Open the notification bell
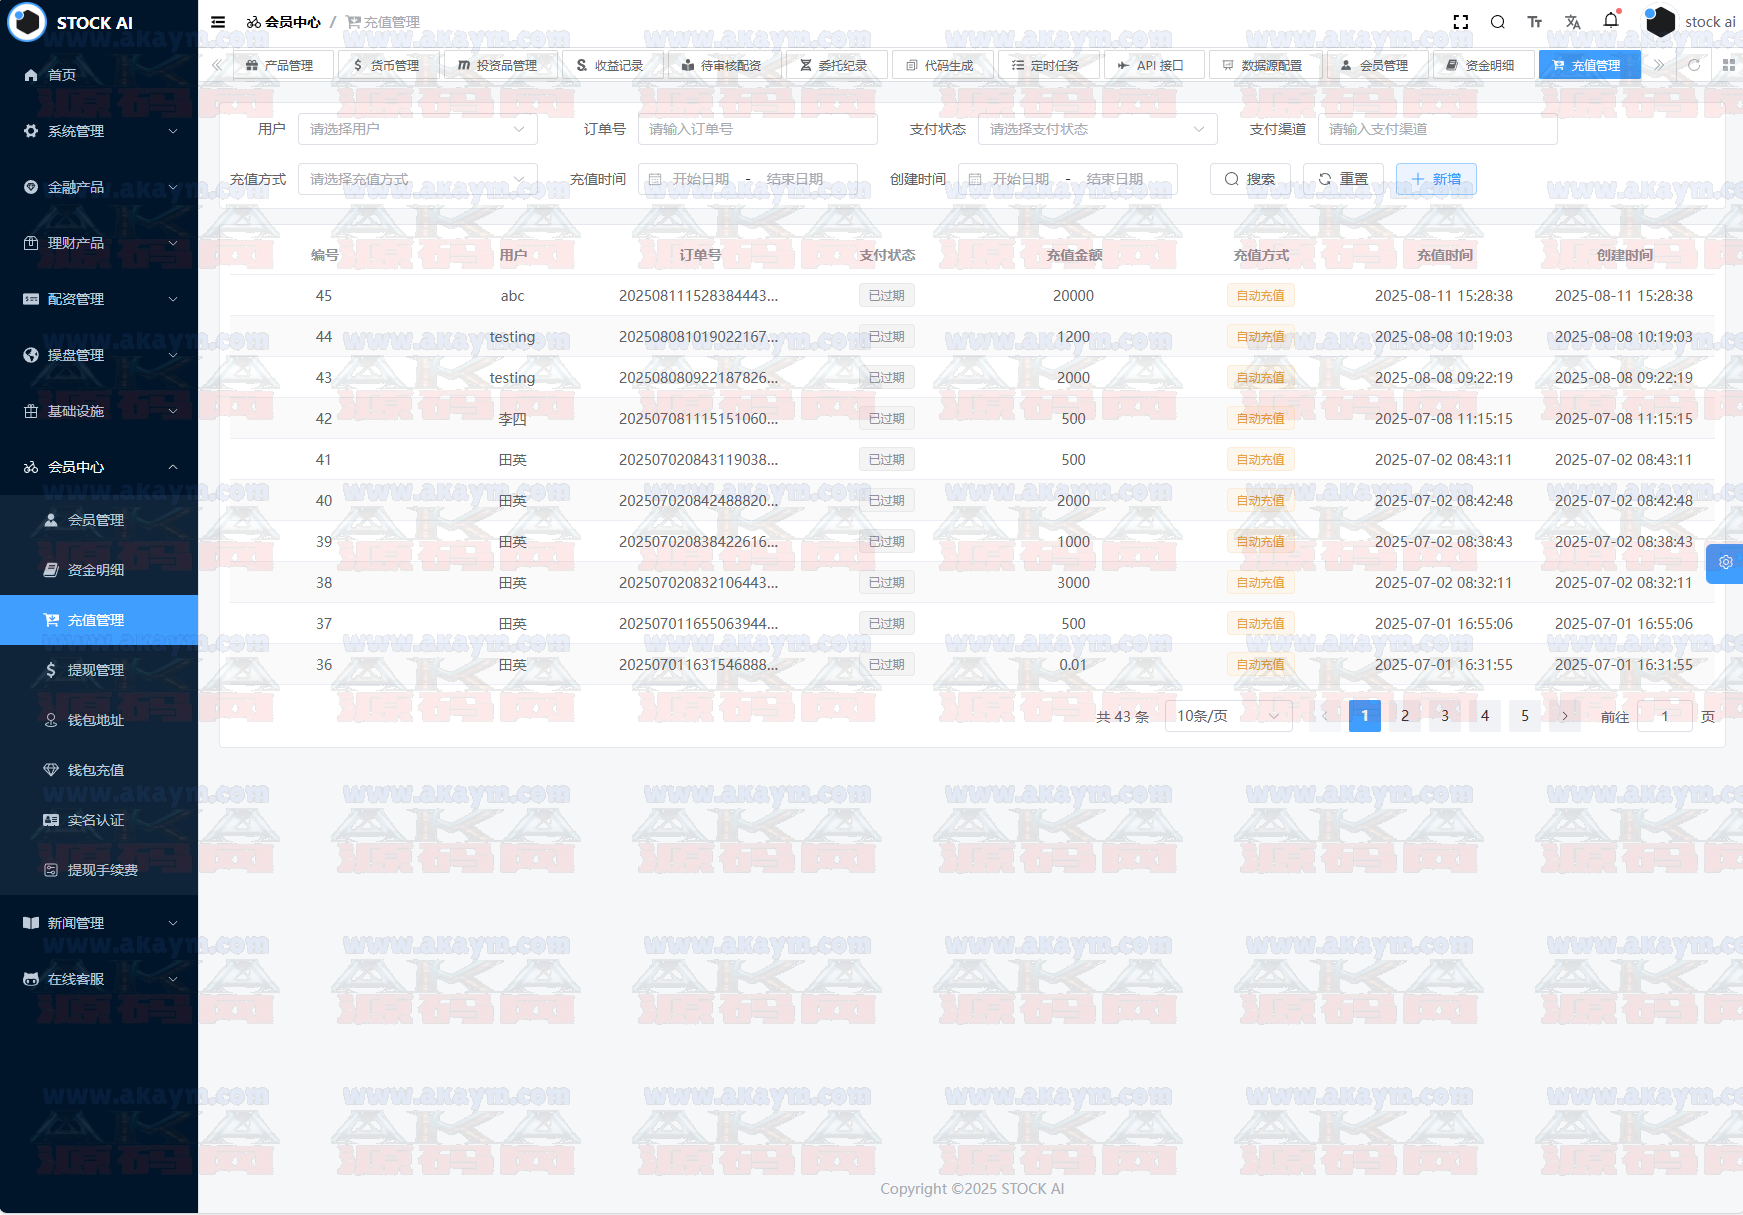 [1611, 21]
